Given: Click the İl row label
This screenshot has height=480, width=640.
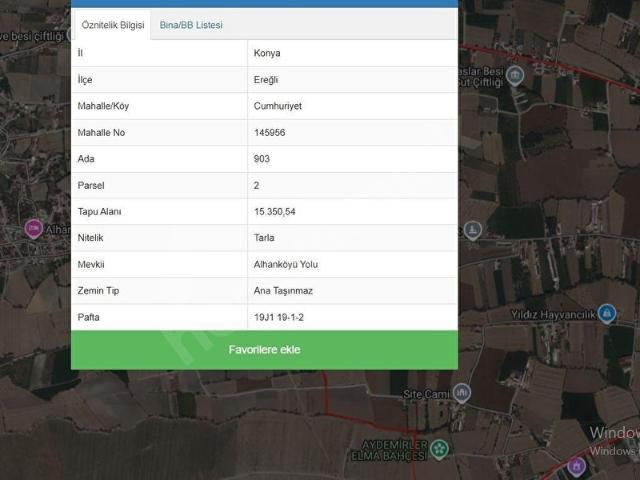Looking at the screenshot, I should pyautogui.click(x=80, y=53).
